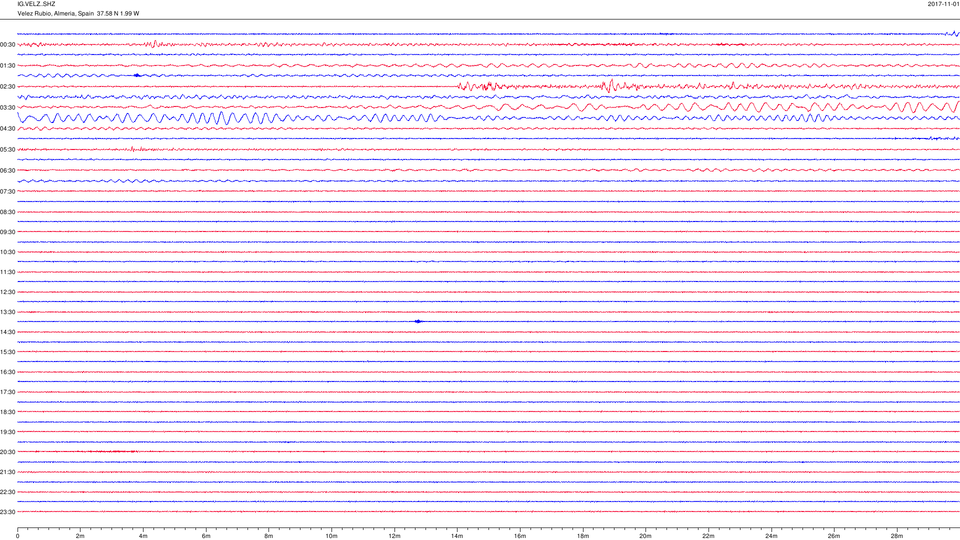
Task: Pick the 21:30 time label
Action: pos(8,472)
